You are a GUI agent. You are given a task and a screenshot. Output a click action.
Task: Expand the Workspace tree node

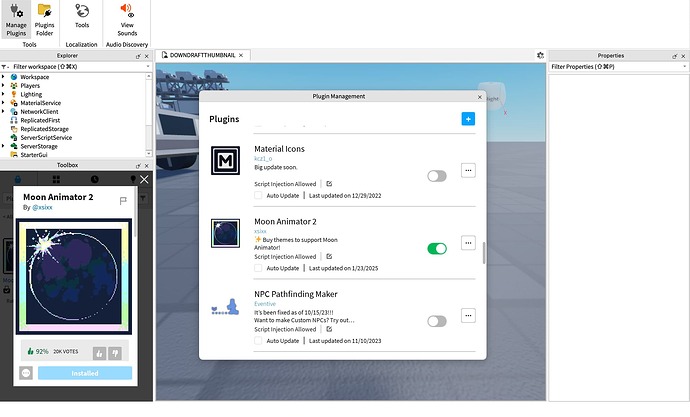point(4,77)
